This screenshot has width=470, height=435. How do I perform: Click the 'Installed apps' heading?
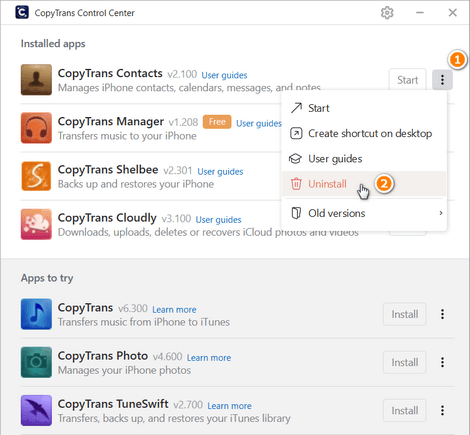click(x=53, y=44)
